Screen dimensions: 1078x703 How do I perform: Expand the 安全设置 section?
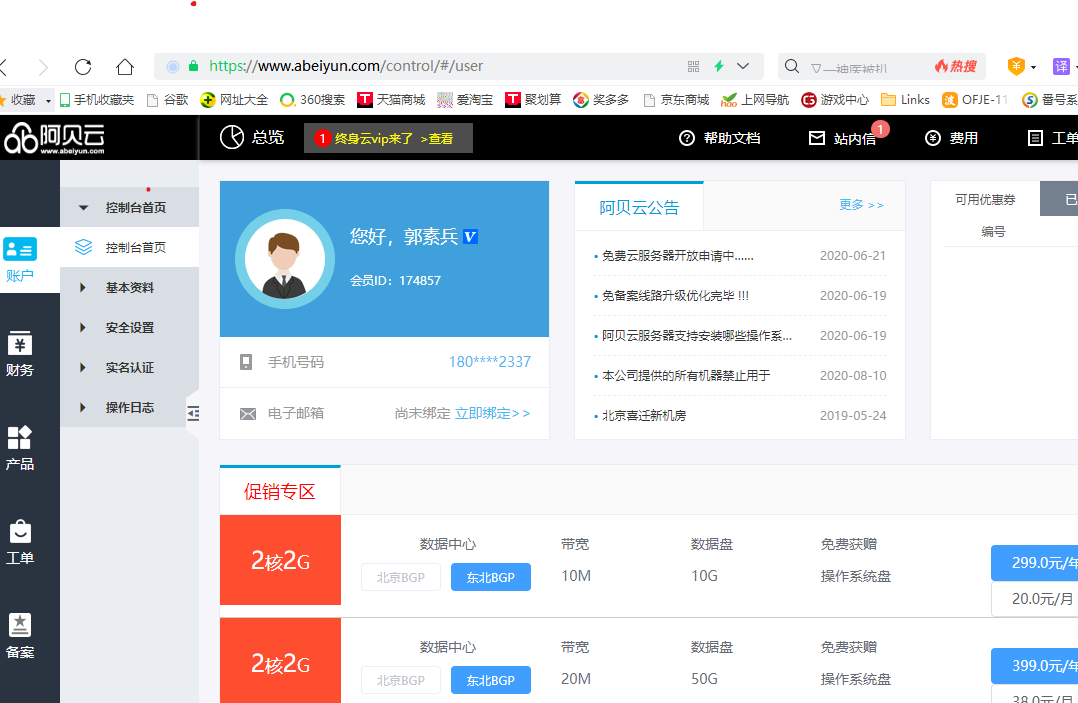point(129,328)
